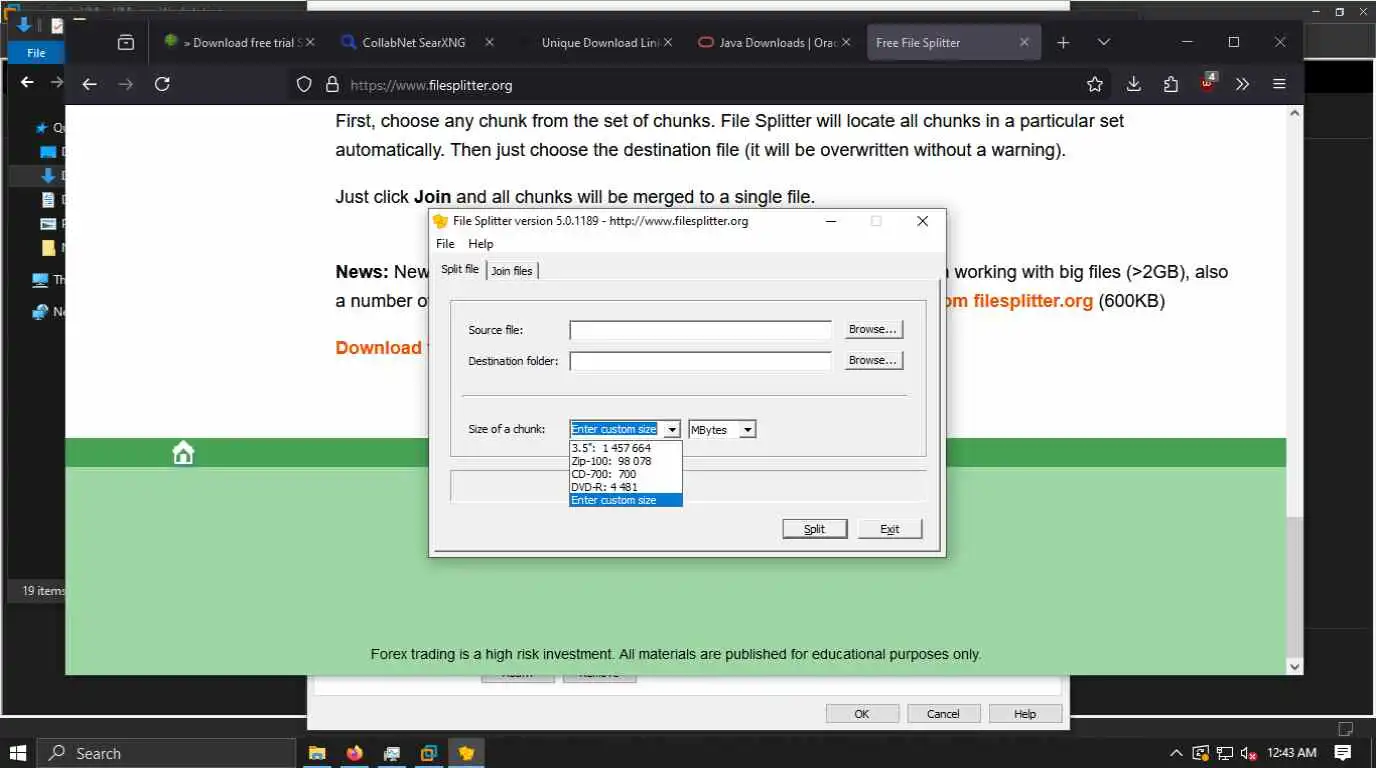Open the filesplitter.org orange link

pyautogui.click(x=1020, y=300)
